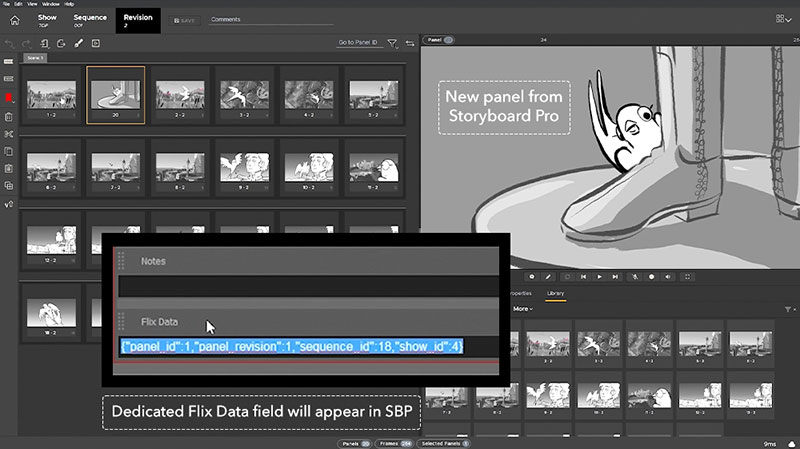Click the second panel strip sidebar icon

click(x=9, y=79)
